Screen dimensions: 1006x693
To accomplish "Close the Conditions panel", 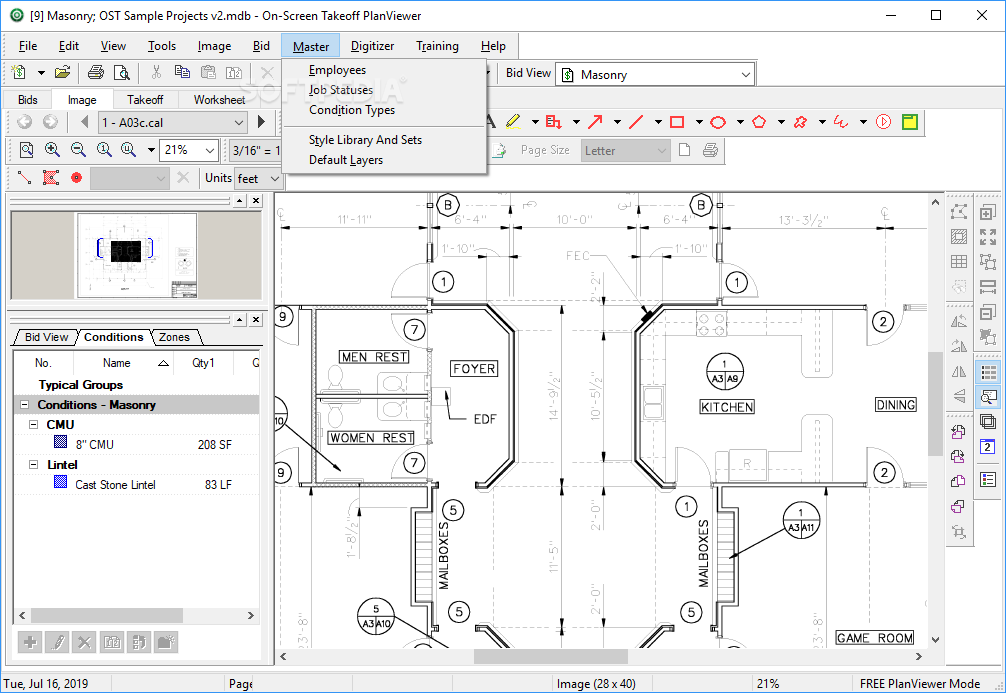I will [x=256, y=319].
